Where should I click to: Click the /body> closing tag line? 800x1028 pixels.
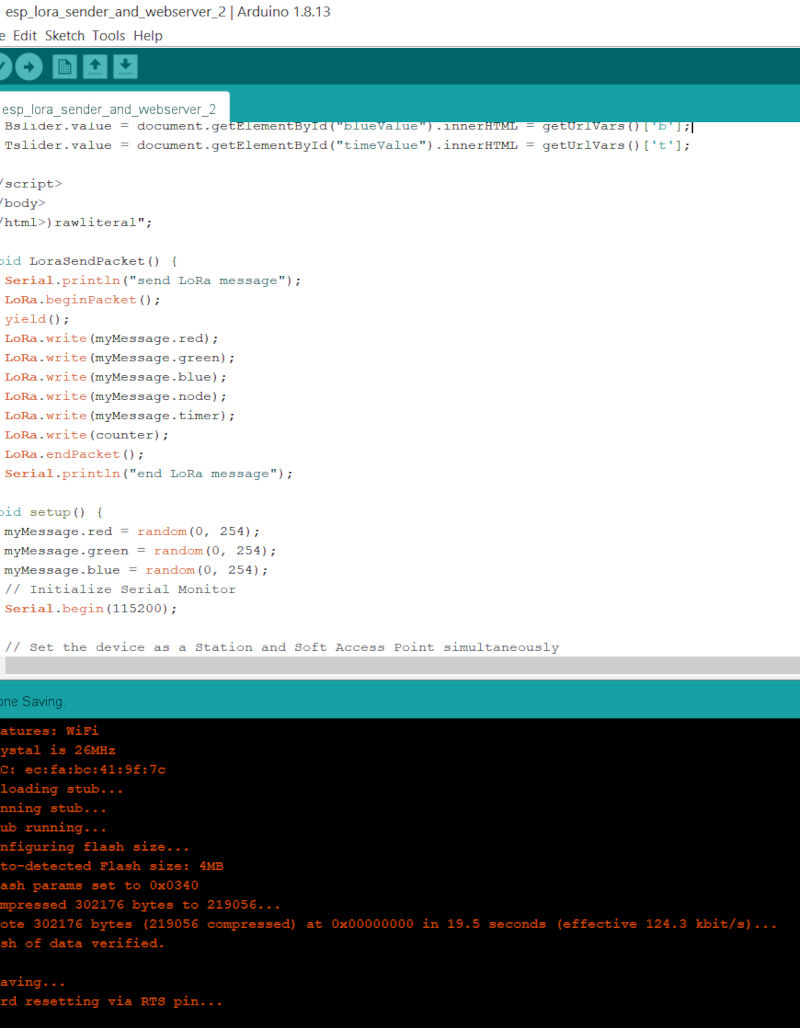pos(23,203)
